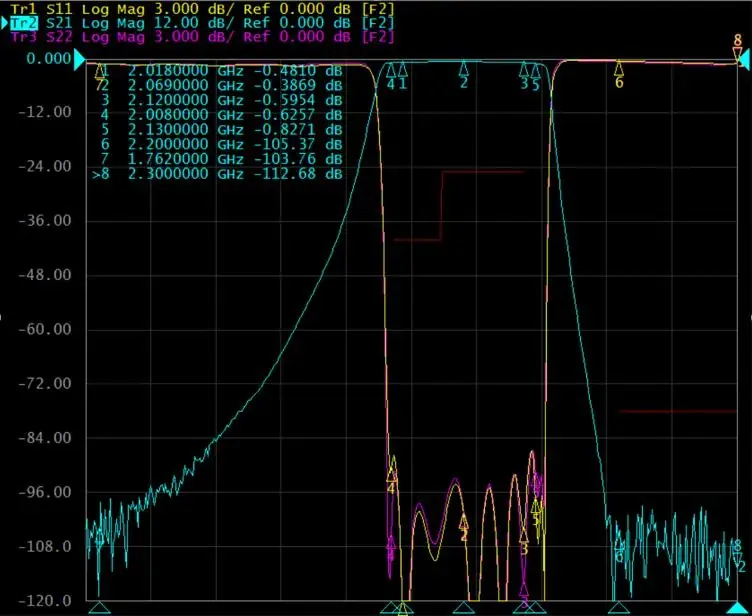Click the red limit line near -78 dB
752x616 pixels.
[677, 411]
